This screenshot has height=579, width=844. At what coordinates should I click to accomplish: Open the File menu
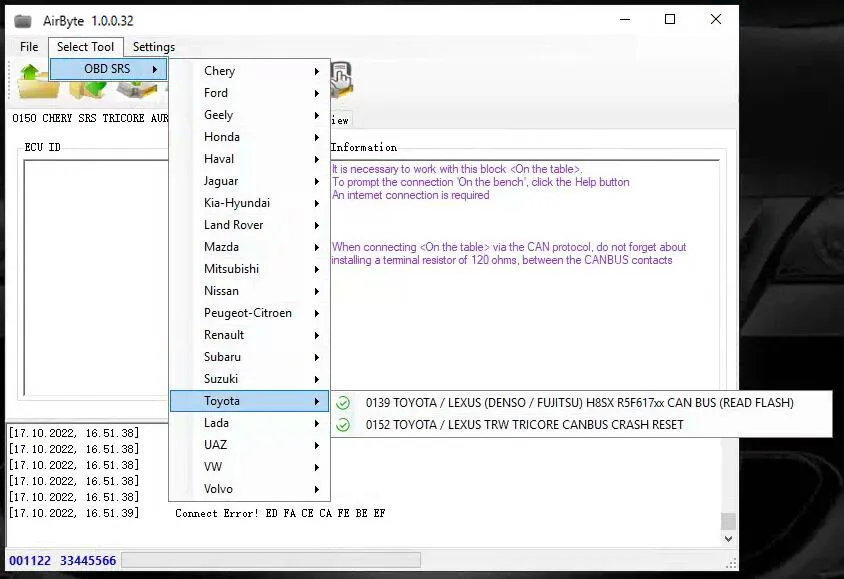click(29, 47)
